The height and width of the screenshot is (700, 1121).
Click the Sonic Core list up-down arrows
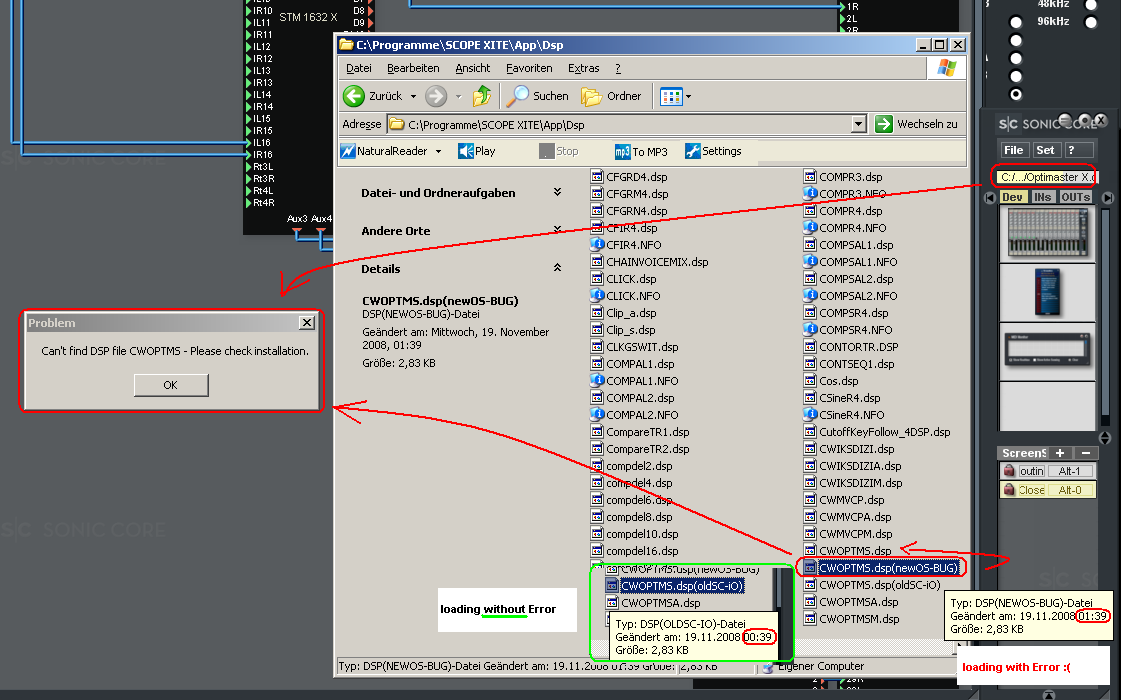tap(1105, 438)
